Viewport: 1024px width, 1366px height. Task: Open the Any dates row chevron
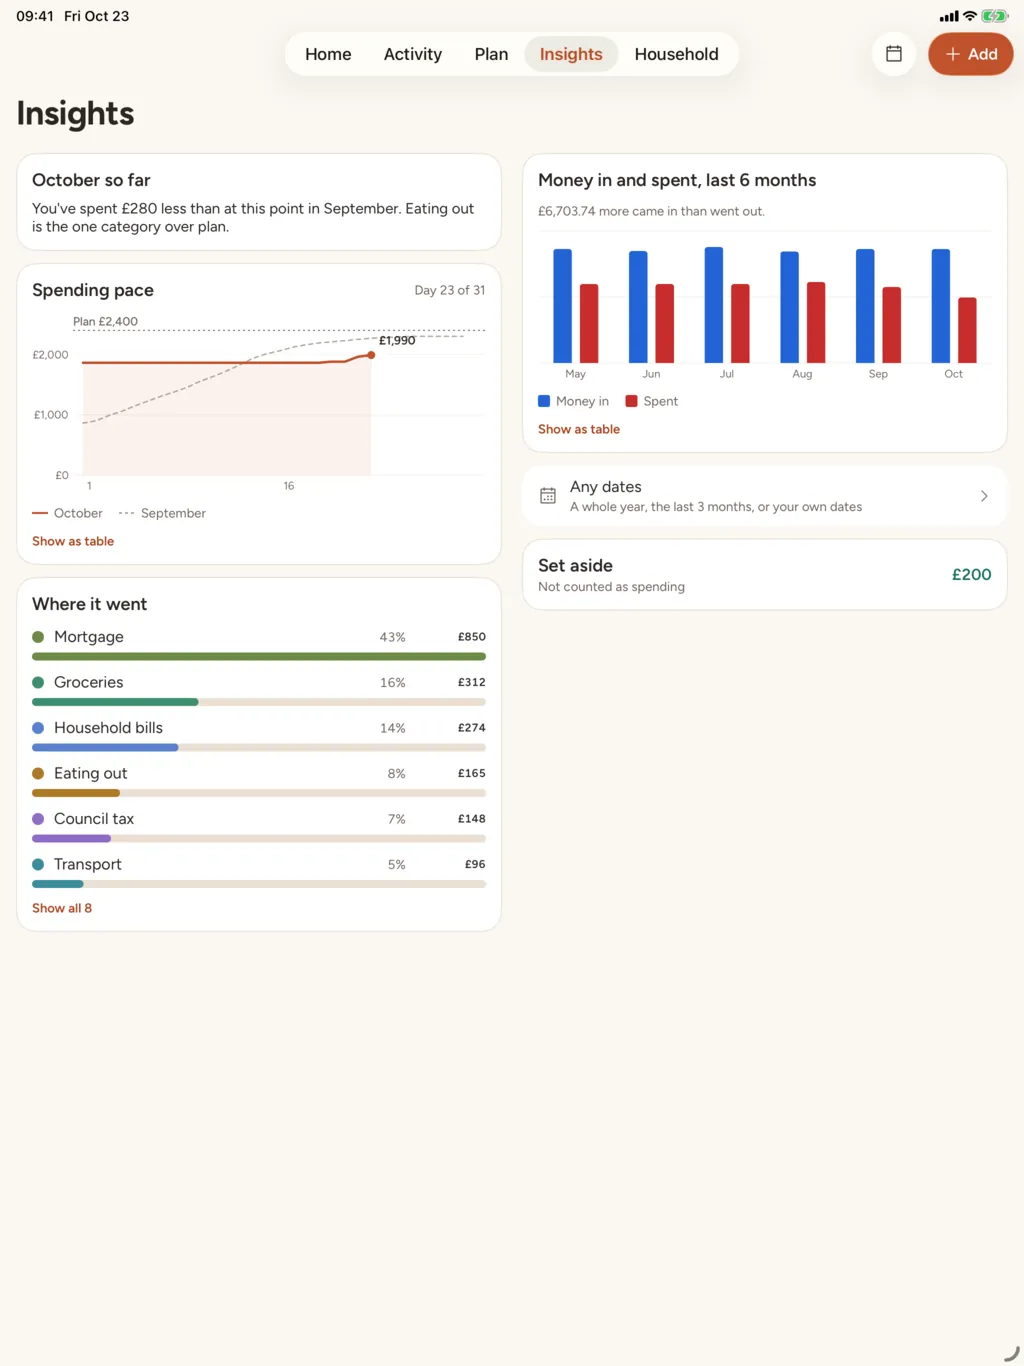[x=984, y=496]
